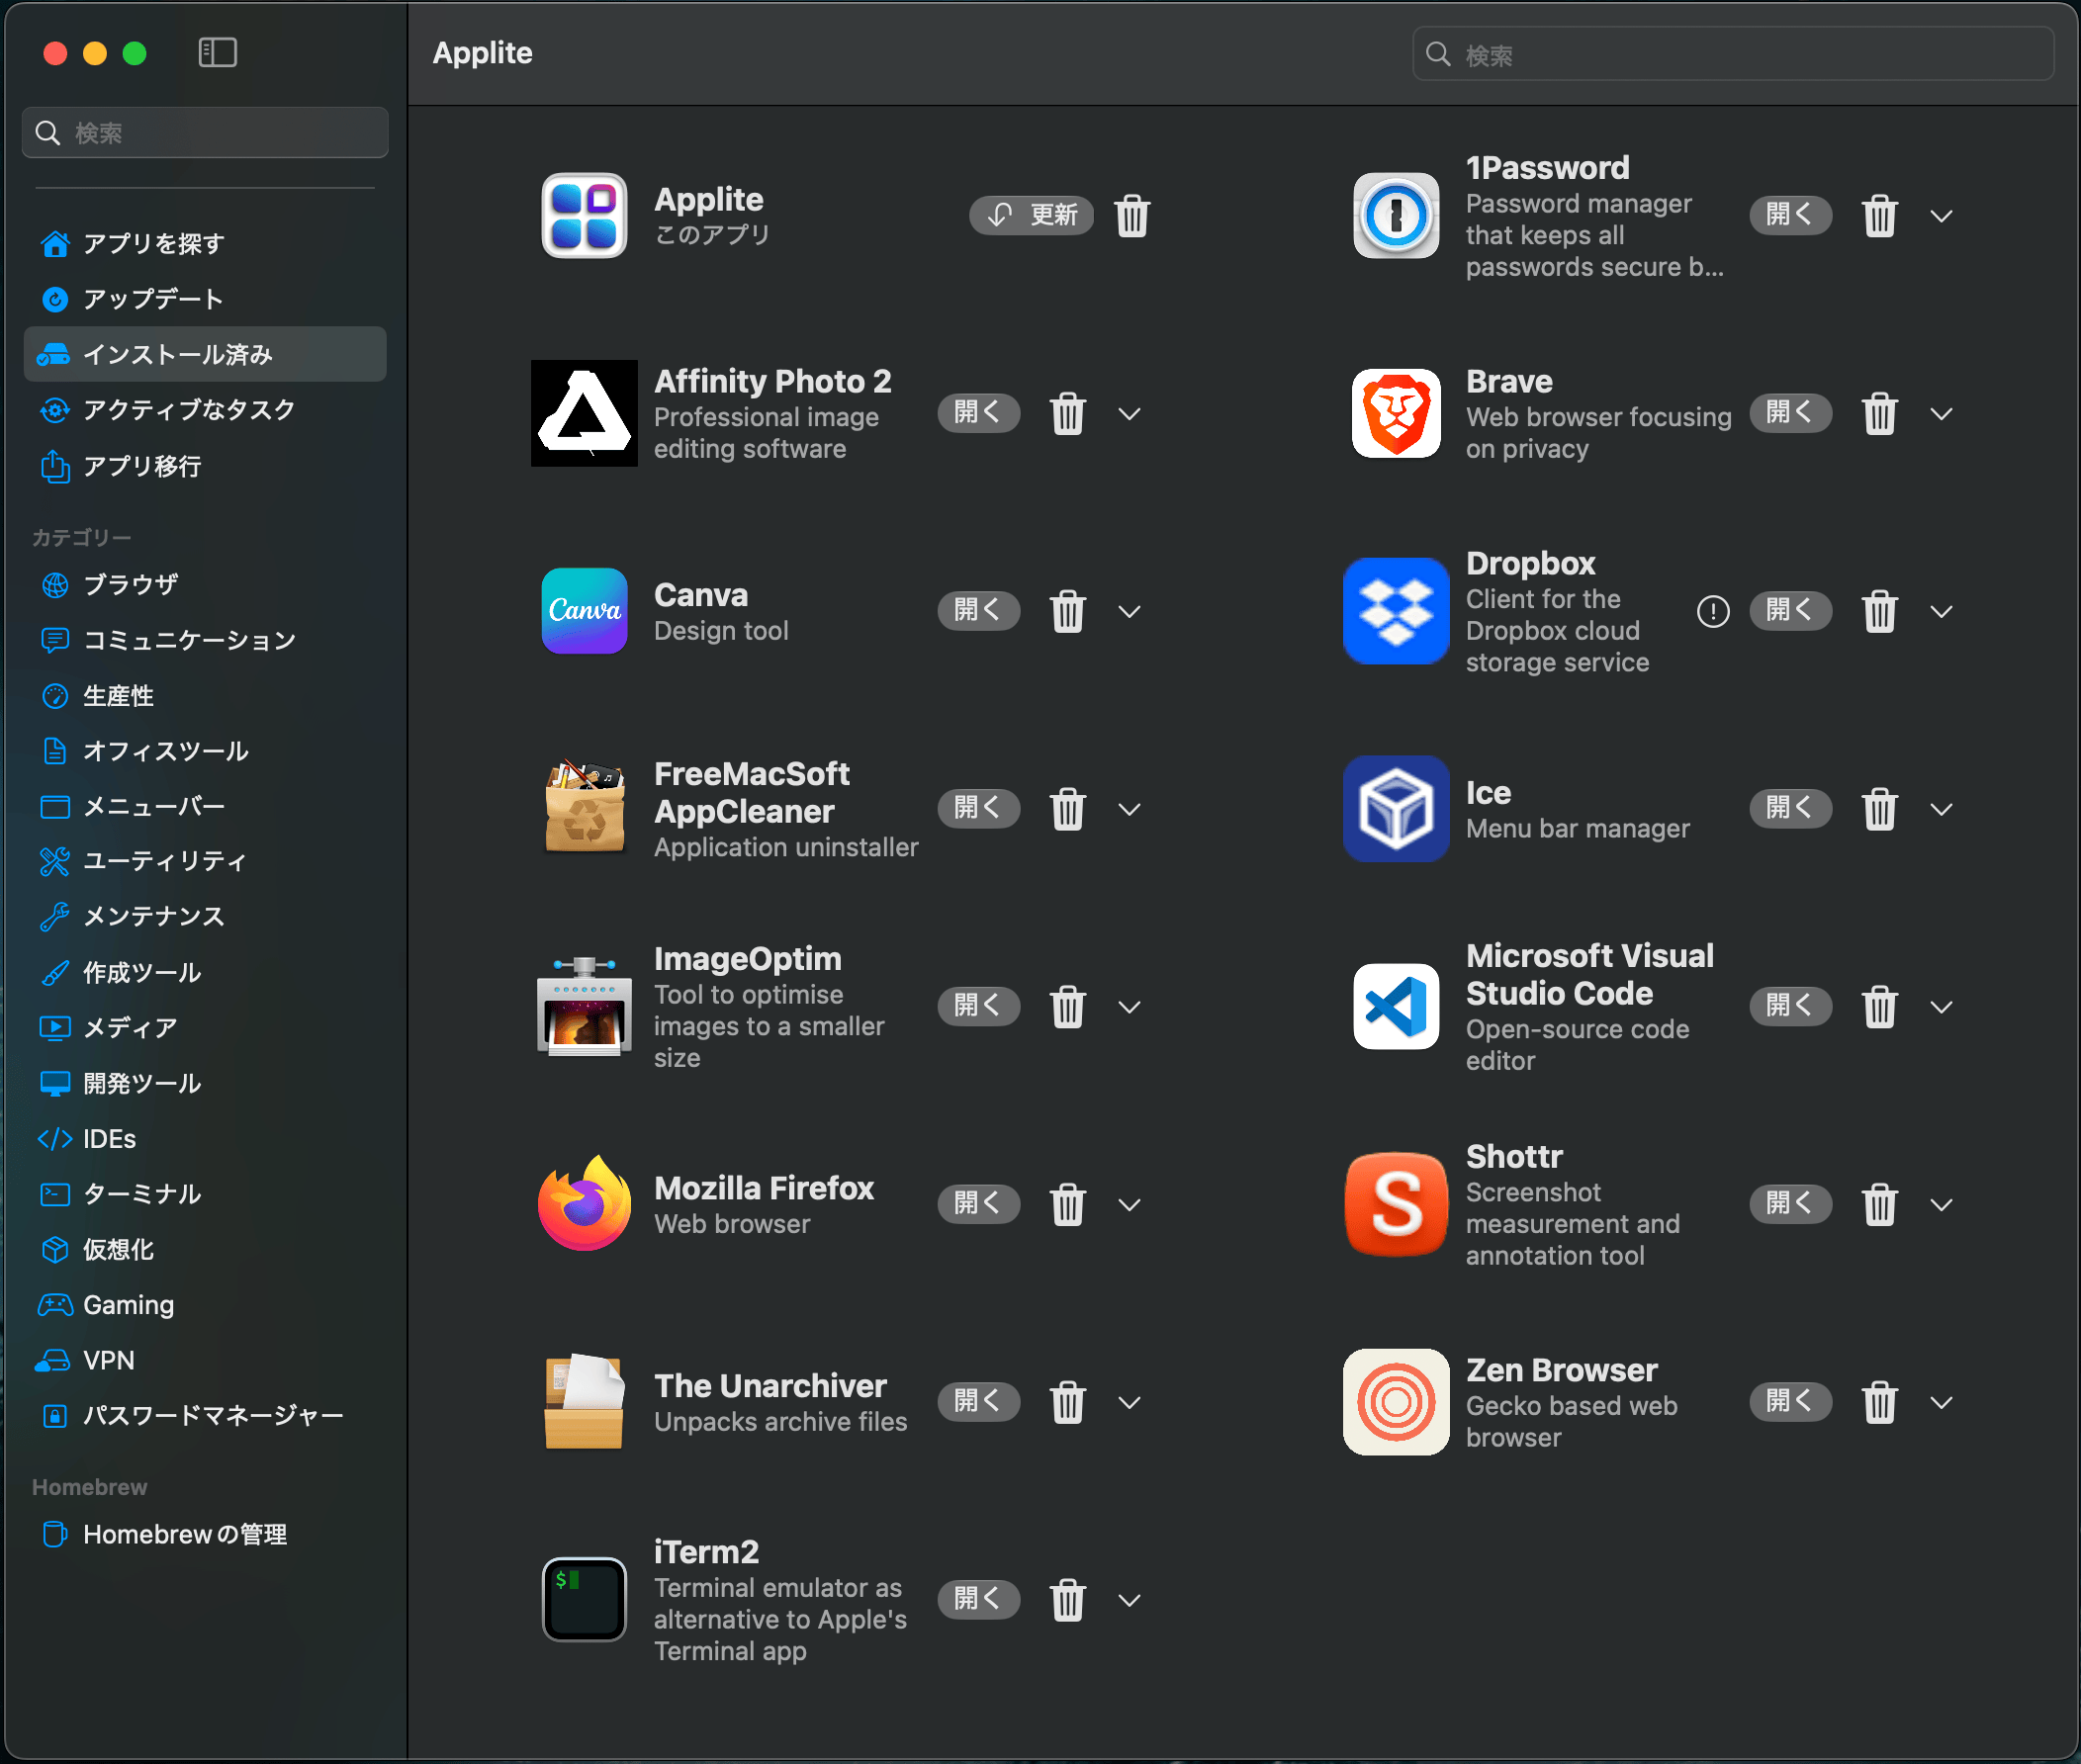Open the dropdown chevron for Mozilla Firefox
Image resolution: width=2081 pixels, height=1764 pixels.
(x=1129, y=1204)
